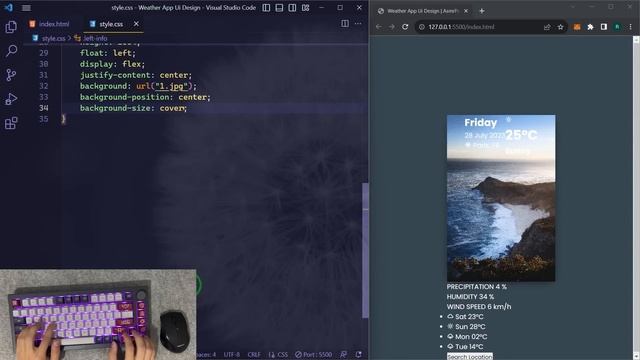Open the browser three-dot menu

point(631,27)
